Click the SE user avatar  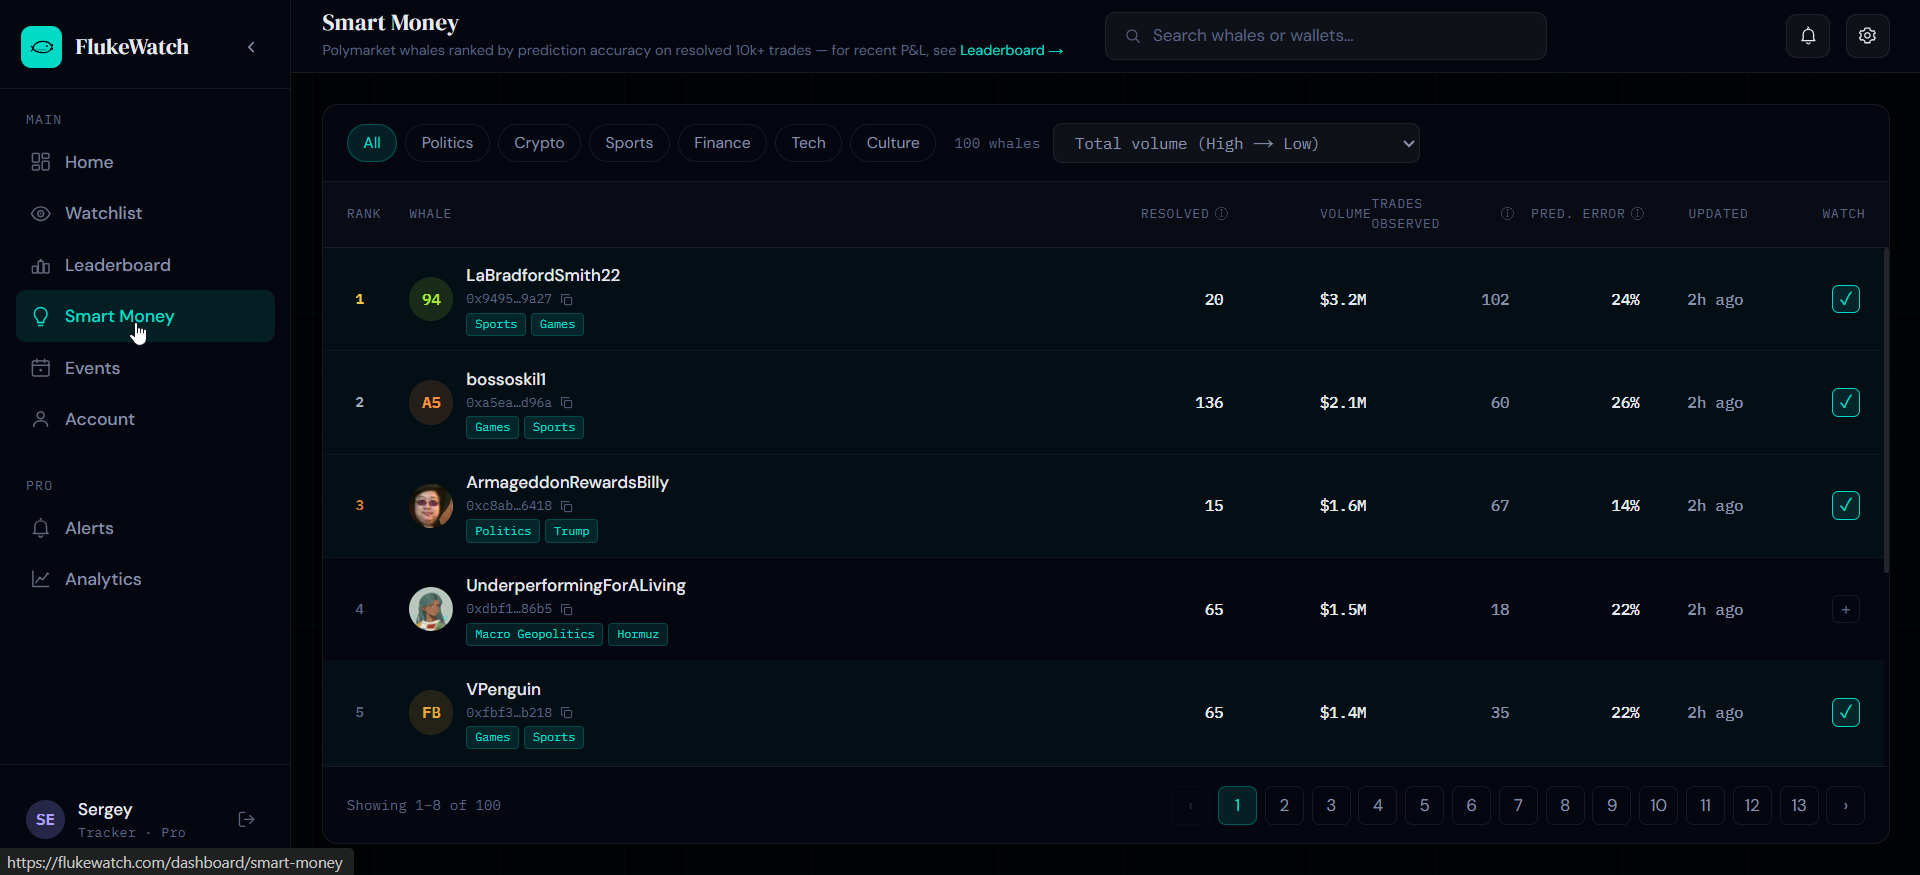pyautogui.click(x=45, y=820)
